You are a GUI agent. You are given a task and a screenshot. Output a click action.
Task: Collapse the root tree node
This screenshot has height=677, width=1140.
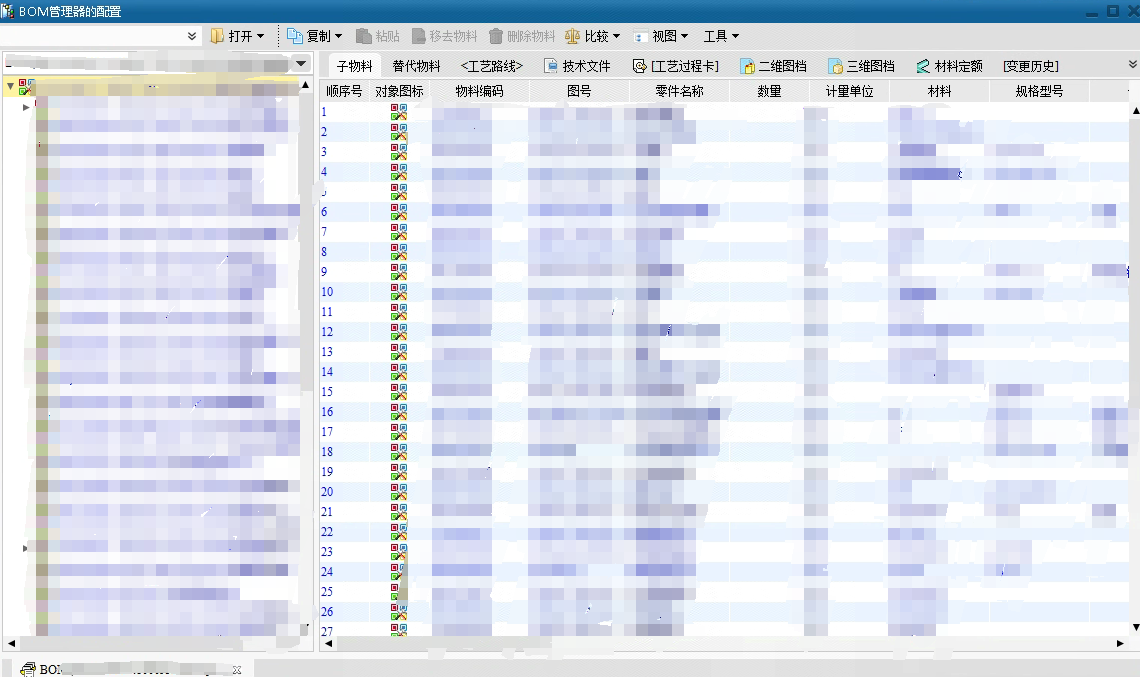click(10, 87)
